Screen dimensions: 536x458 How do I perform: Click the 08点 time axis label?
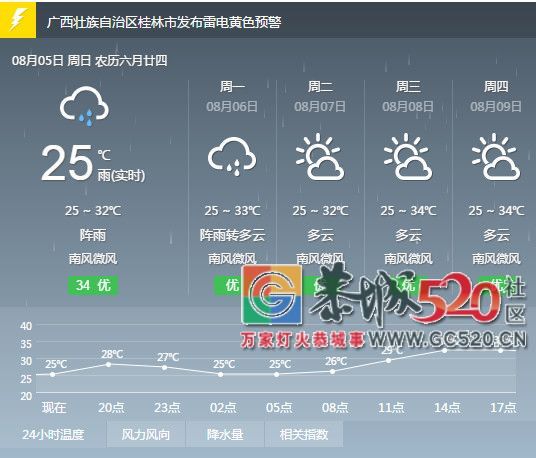[335, 407]
